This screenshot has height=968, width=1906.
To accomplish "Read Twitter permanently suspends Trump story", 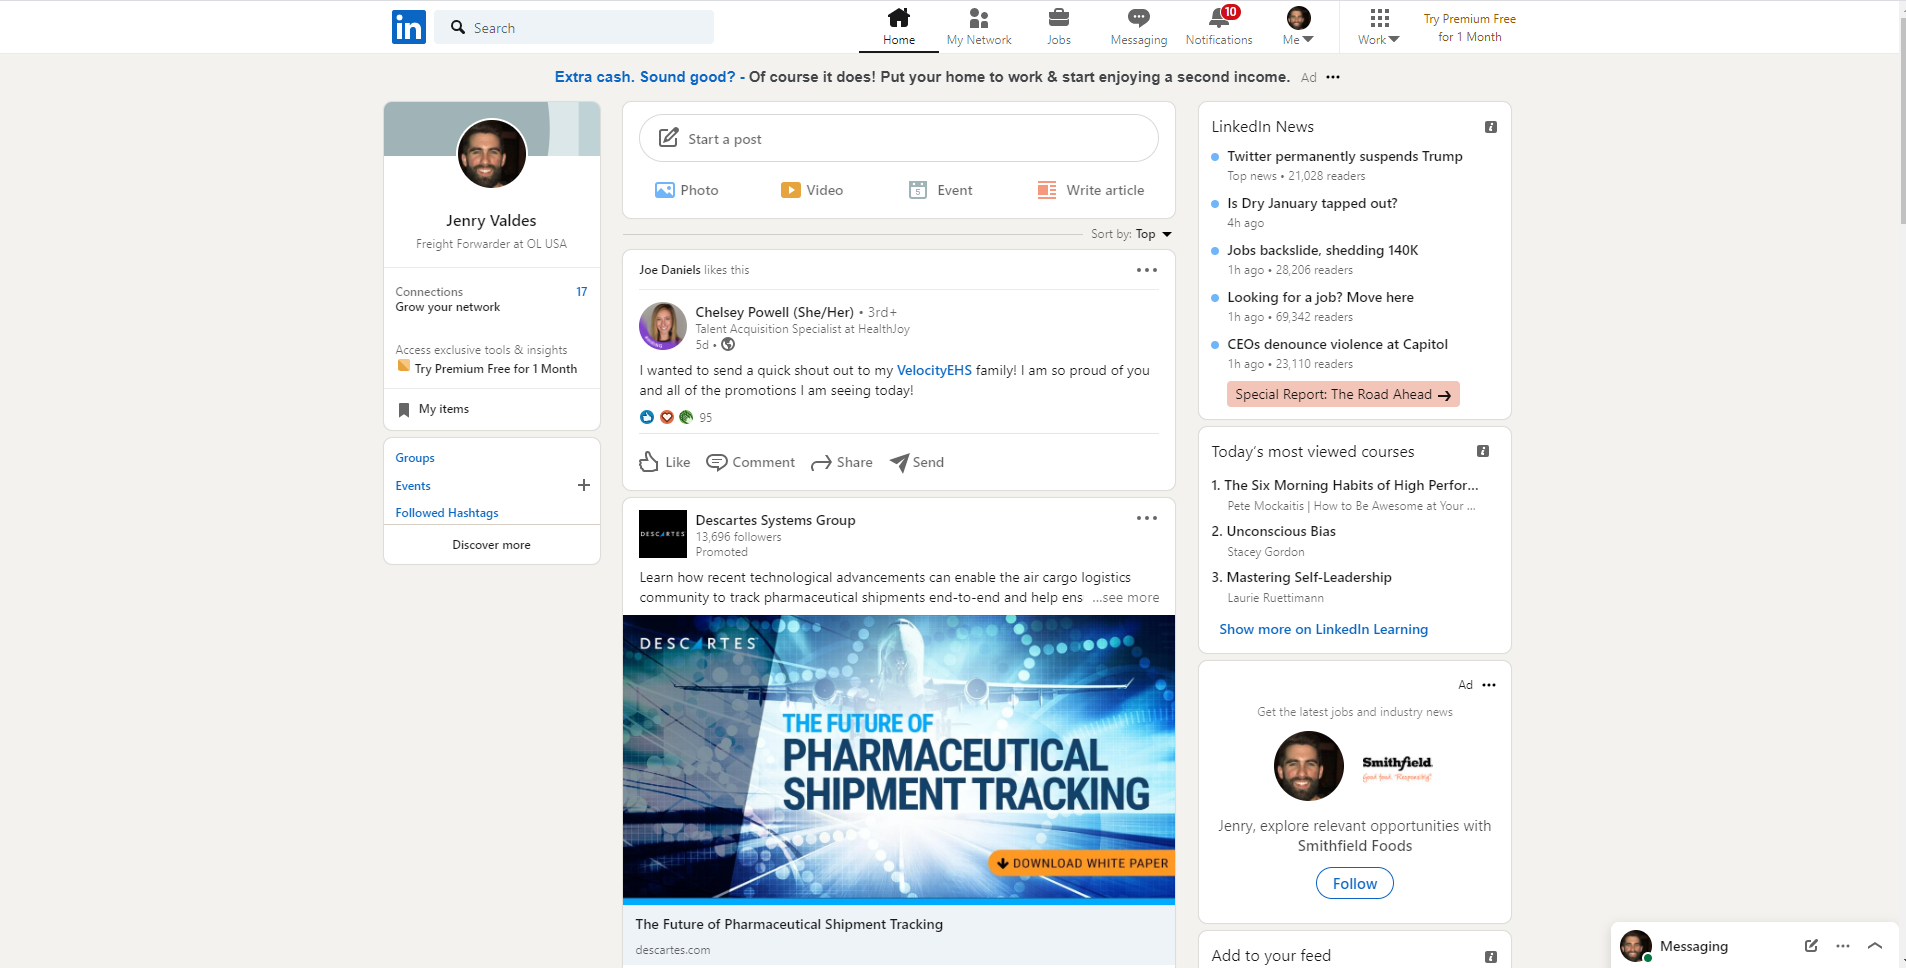I will [x=1345, y=156].
